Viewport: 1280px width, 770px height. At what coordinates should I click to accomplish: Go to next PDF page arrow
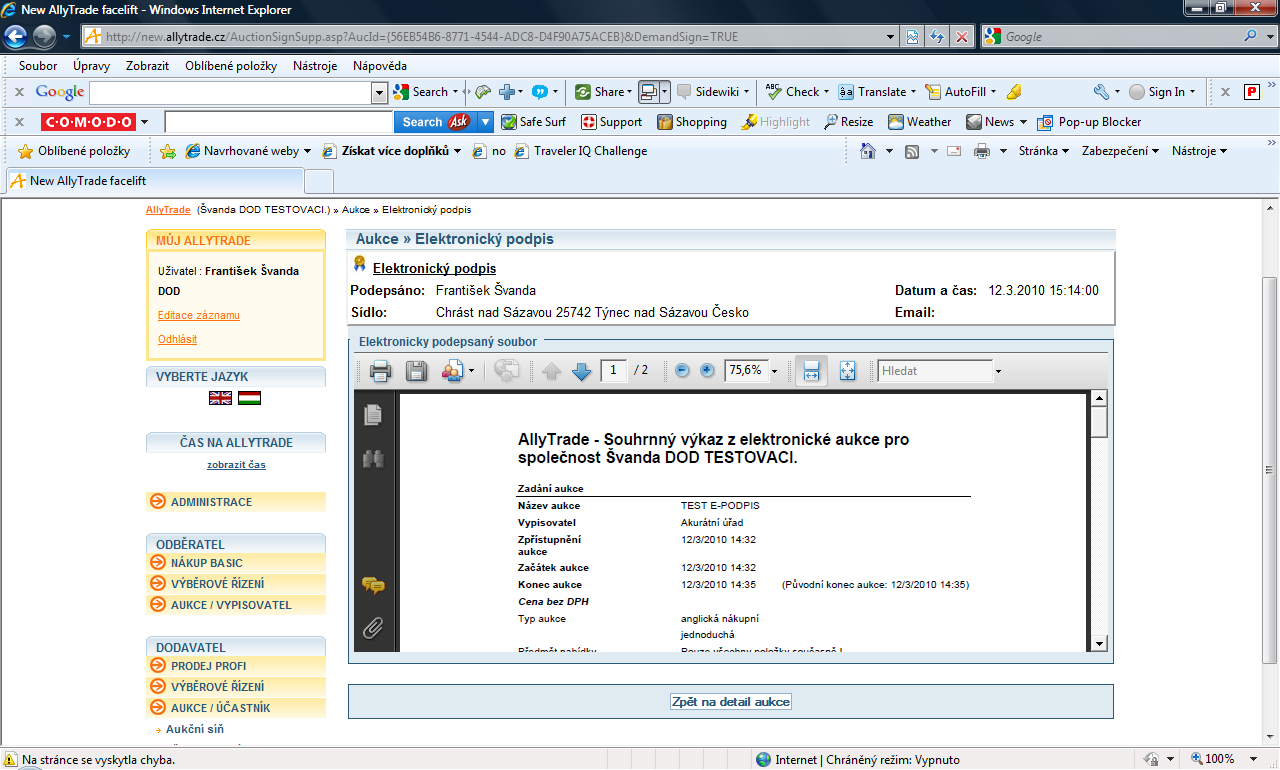point(582,371)
